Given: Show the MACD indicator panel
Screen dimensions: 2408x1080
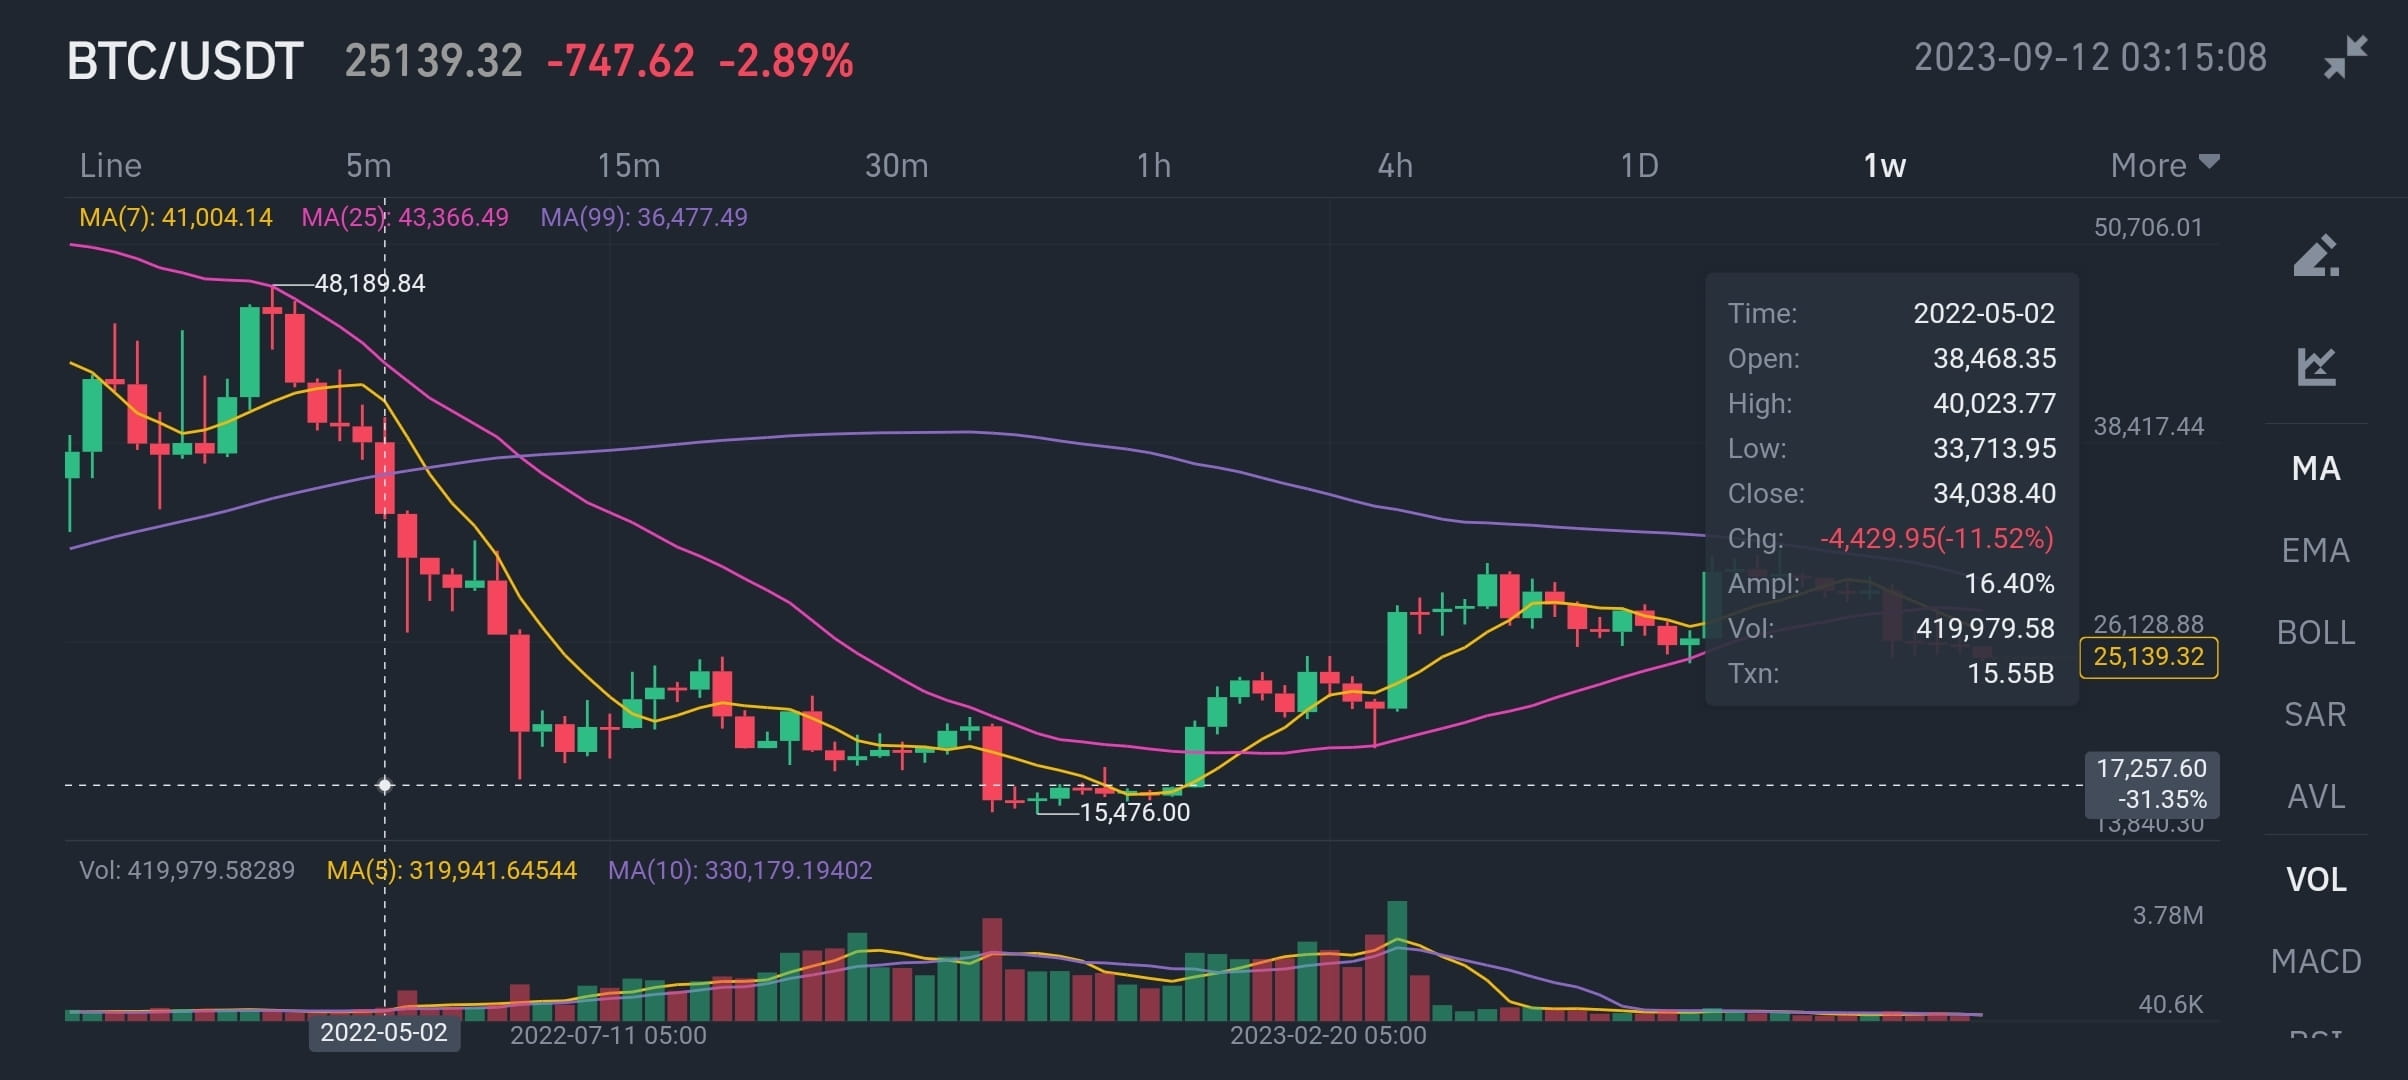Looking at the screenshot, I should pyautogui.click(x=2316, y=961).
